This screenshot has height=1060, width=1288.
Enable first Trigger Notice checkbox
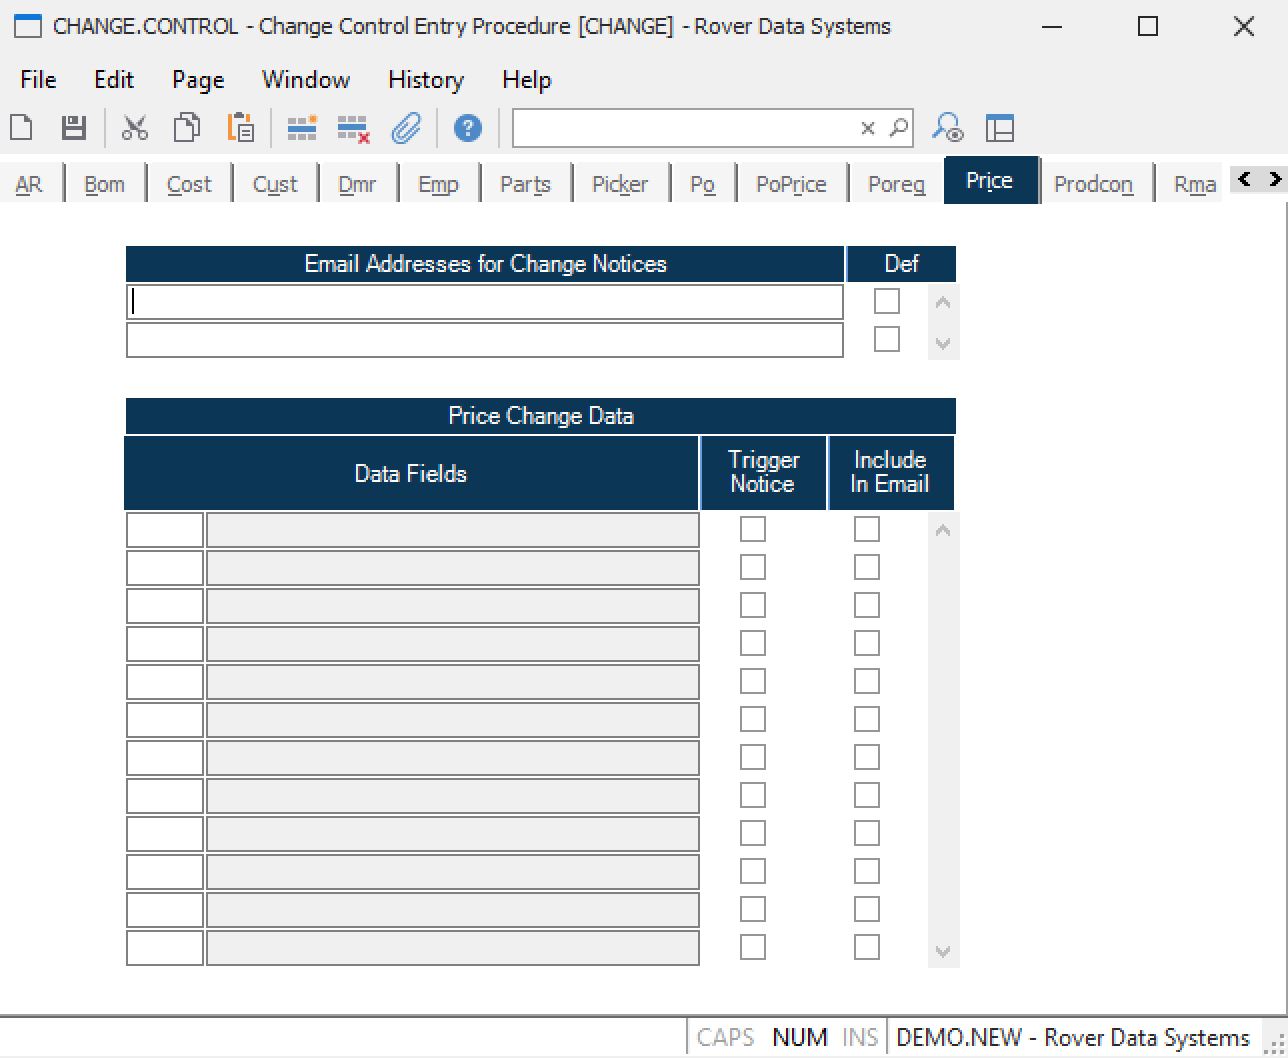coord(753,529)
